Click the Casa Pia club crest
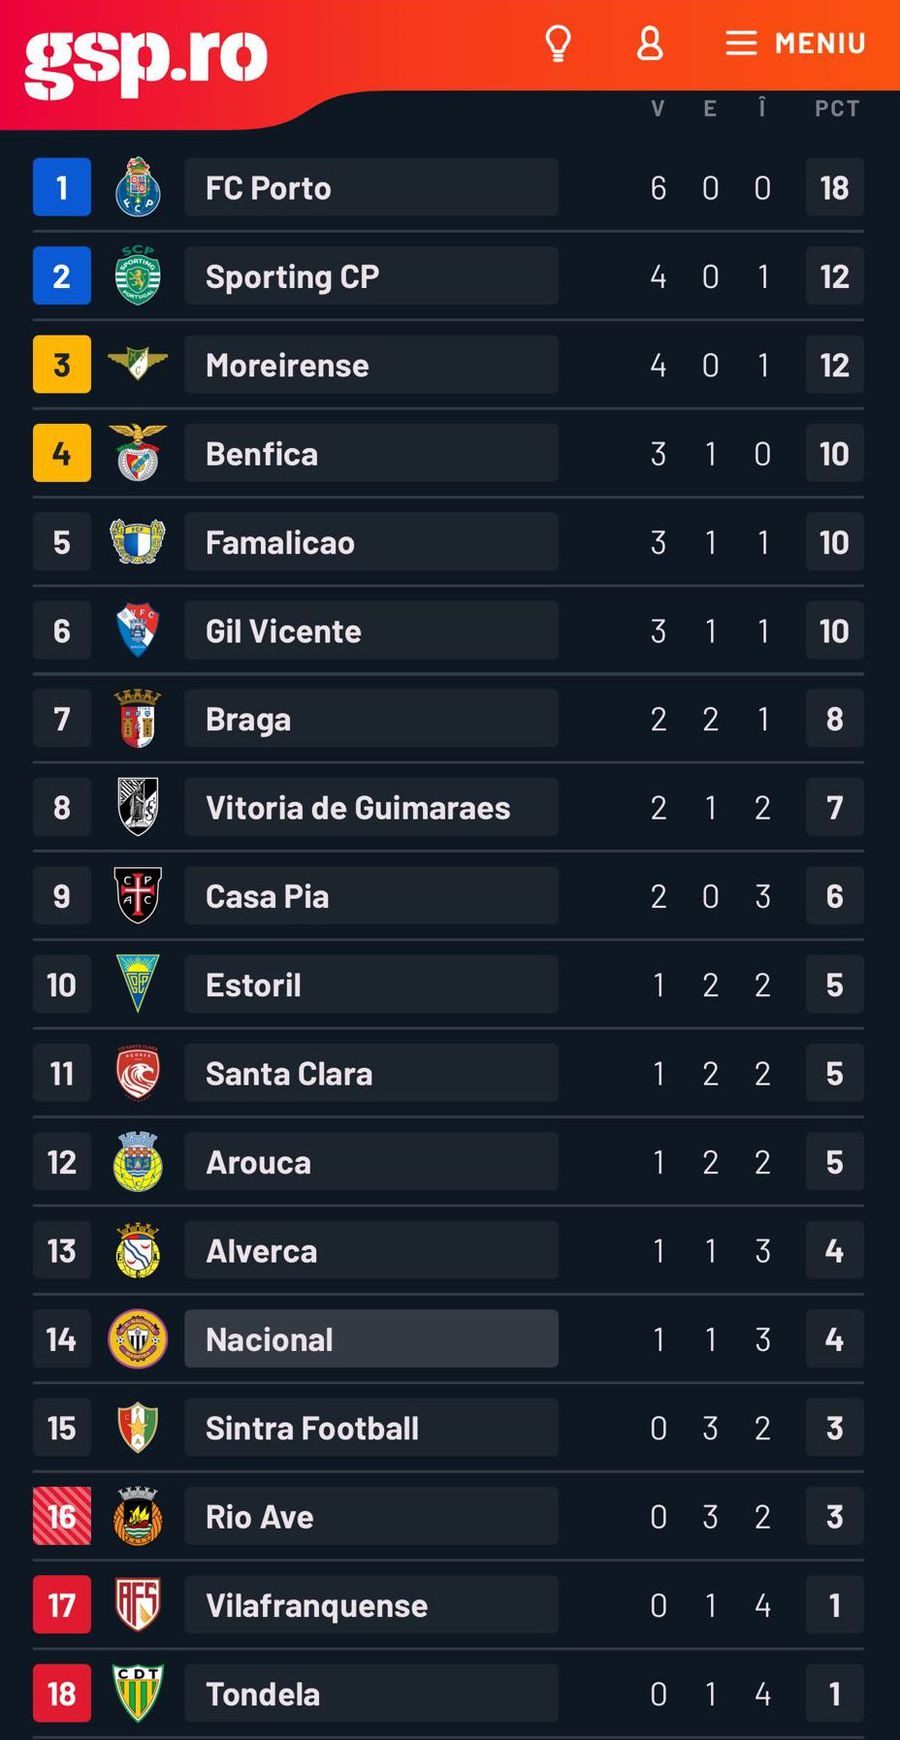 click(x=138, y=896)
